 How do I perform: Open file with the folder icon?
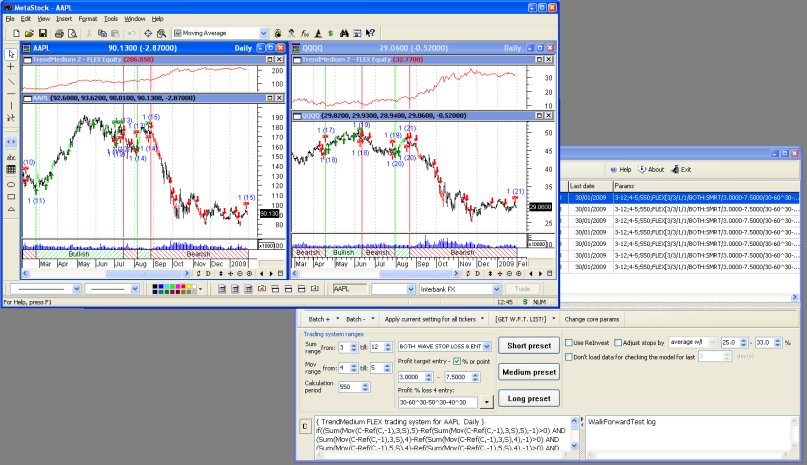pyautogui.click(x=28, y=33)
